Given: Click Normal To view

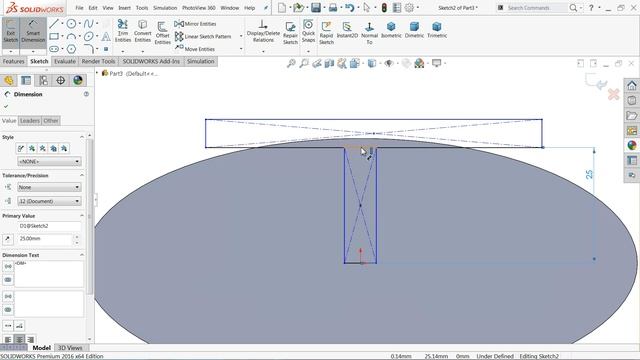Looking at the screenshot, I should click(369, 33).
